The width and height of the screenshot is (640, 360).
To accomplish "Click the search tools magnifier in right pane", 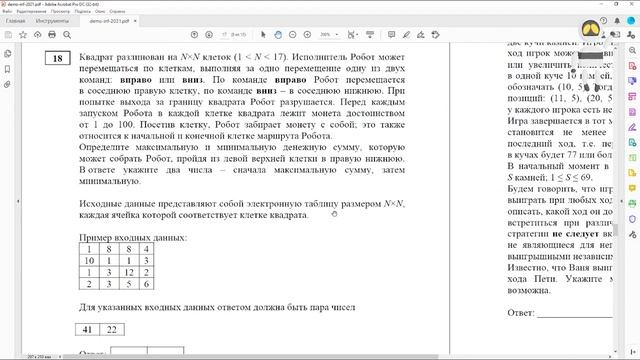I will click(632, 50).
